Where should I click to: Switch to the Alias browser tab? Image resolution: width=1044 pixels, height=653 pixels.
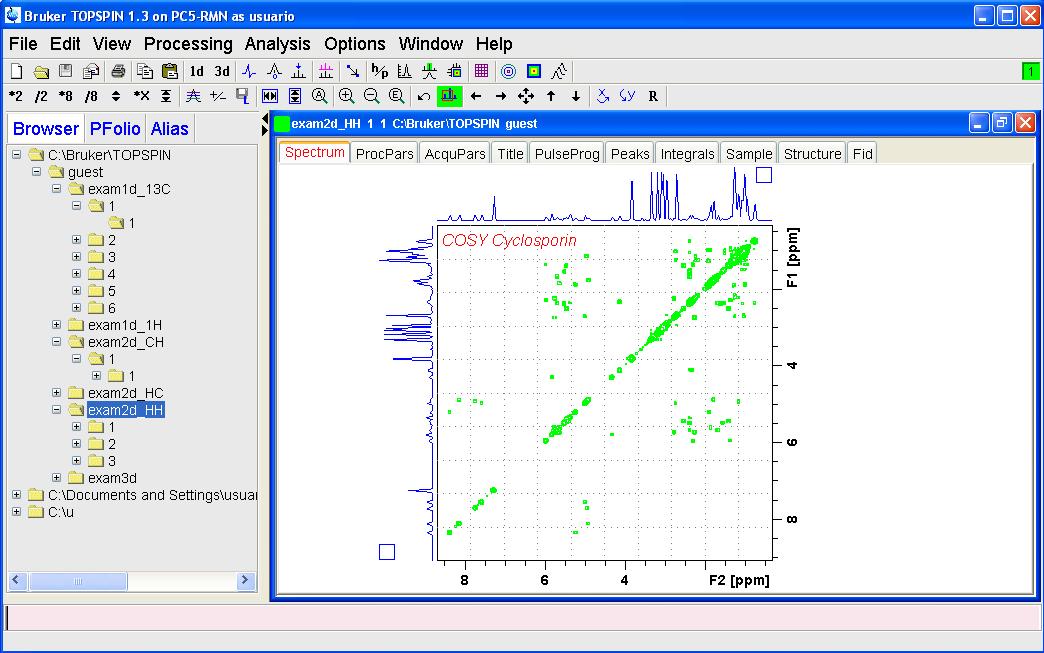(x=169, y=128)
